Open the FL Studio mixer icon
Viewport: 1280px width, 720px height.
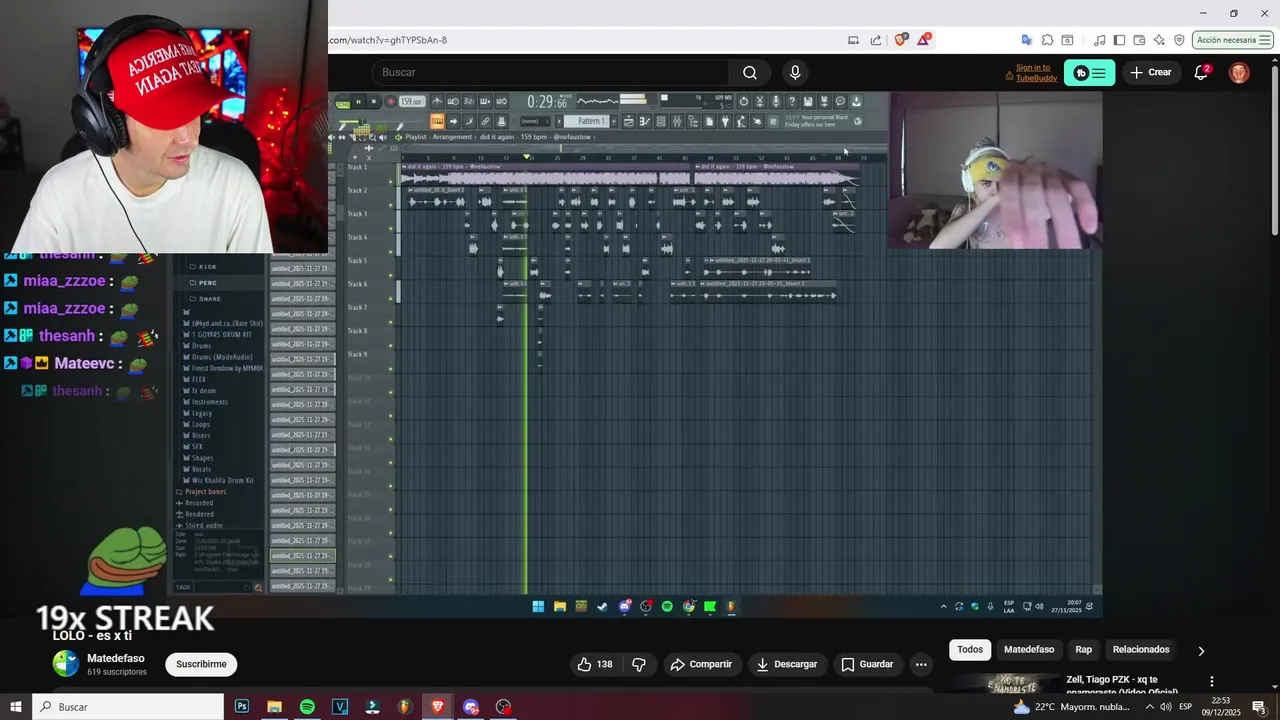[x=677, y=121]
